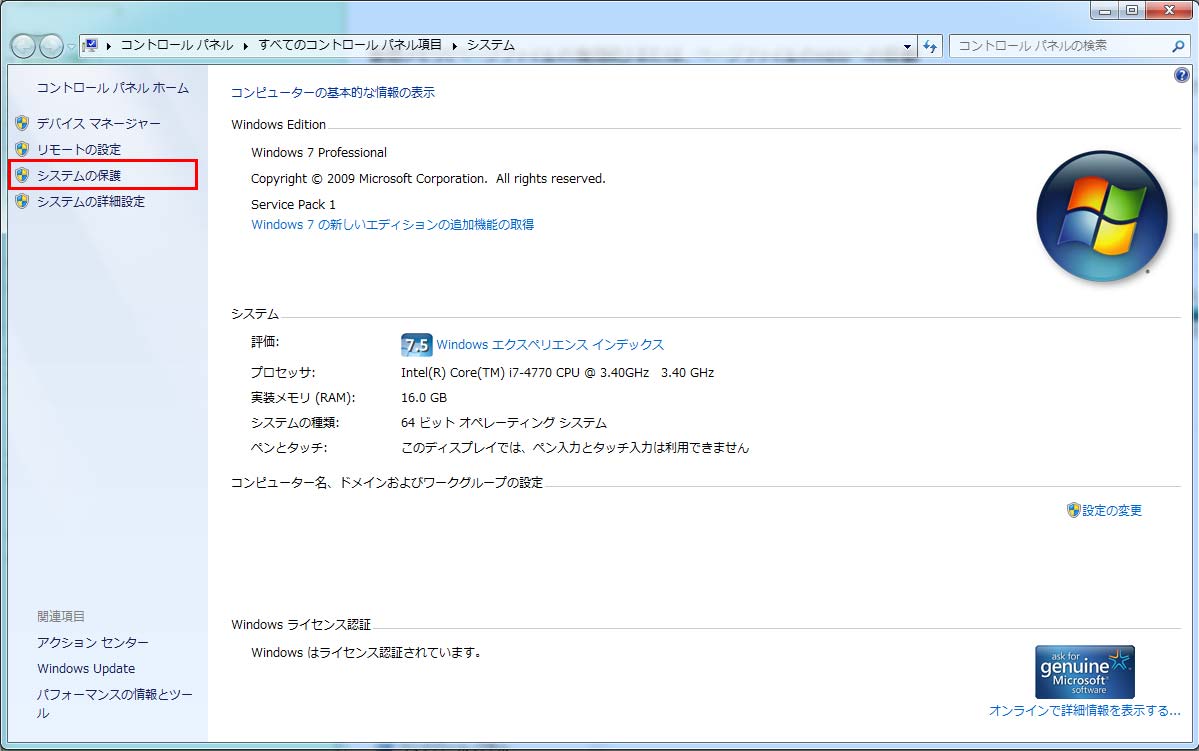Select システム breadcrumb segment

point(491,45)
